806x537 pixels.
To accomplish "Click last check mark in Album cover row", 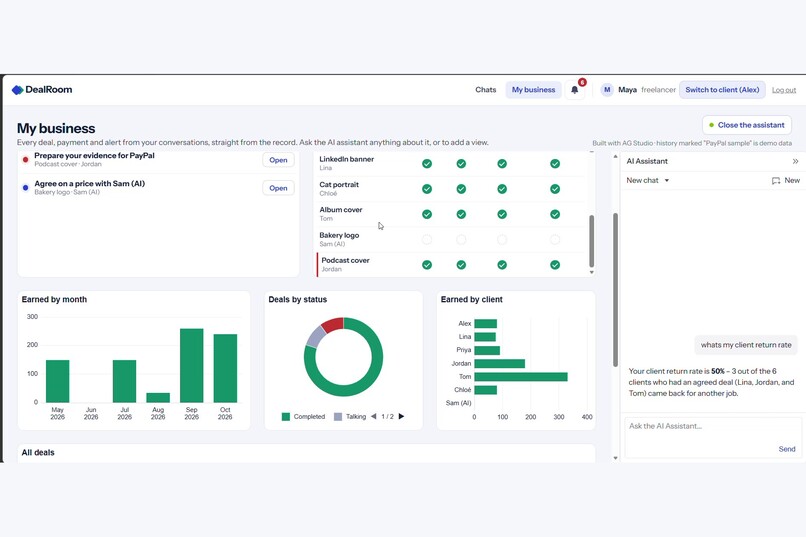I will point(555,214).
